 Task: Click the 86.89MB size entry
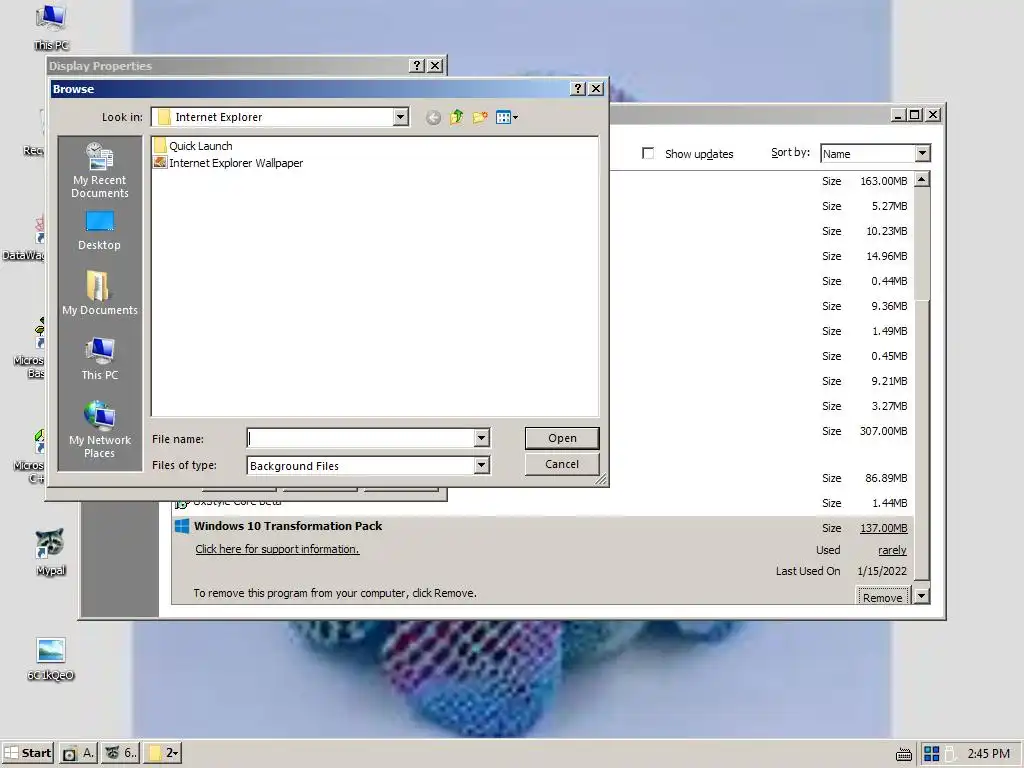(886, 478)
